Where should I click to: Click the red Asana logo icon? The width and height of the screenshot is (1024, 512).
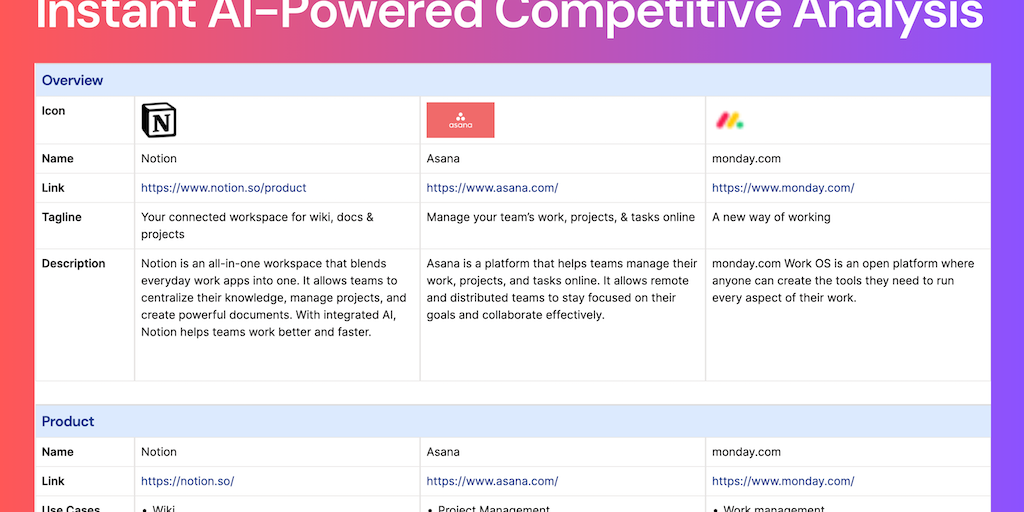460,120
